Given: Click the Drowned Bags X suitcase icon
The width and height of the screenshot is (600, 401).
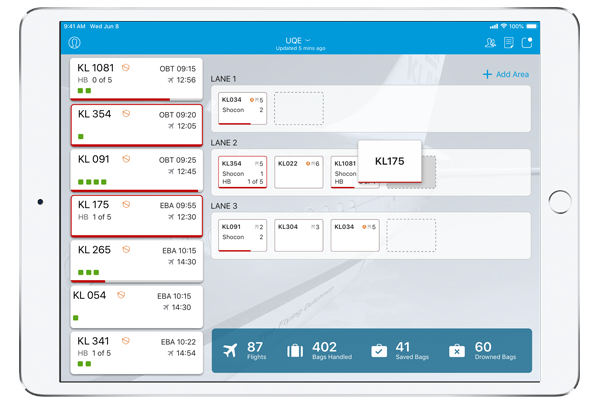Looking at the screenshot, I should coord(457,350).
